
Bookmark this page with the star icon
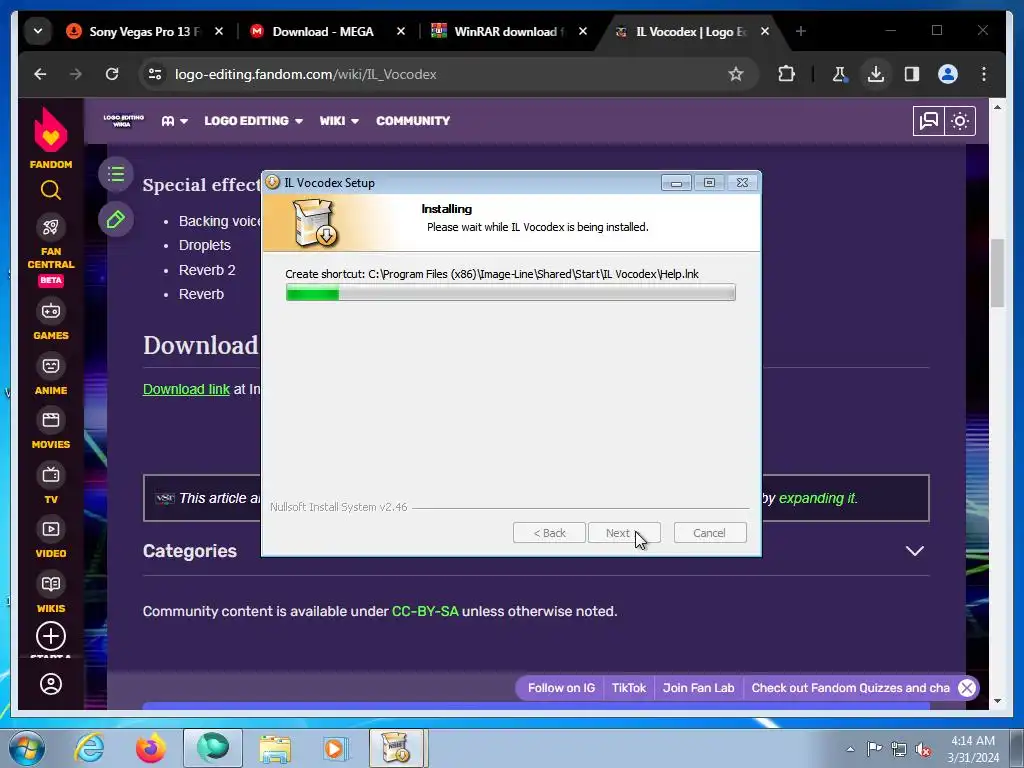click(x=736, y=74)
